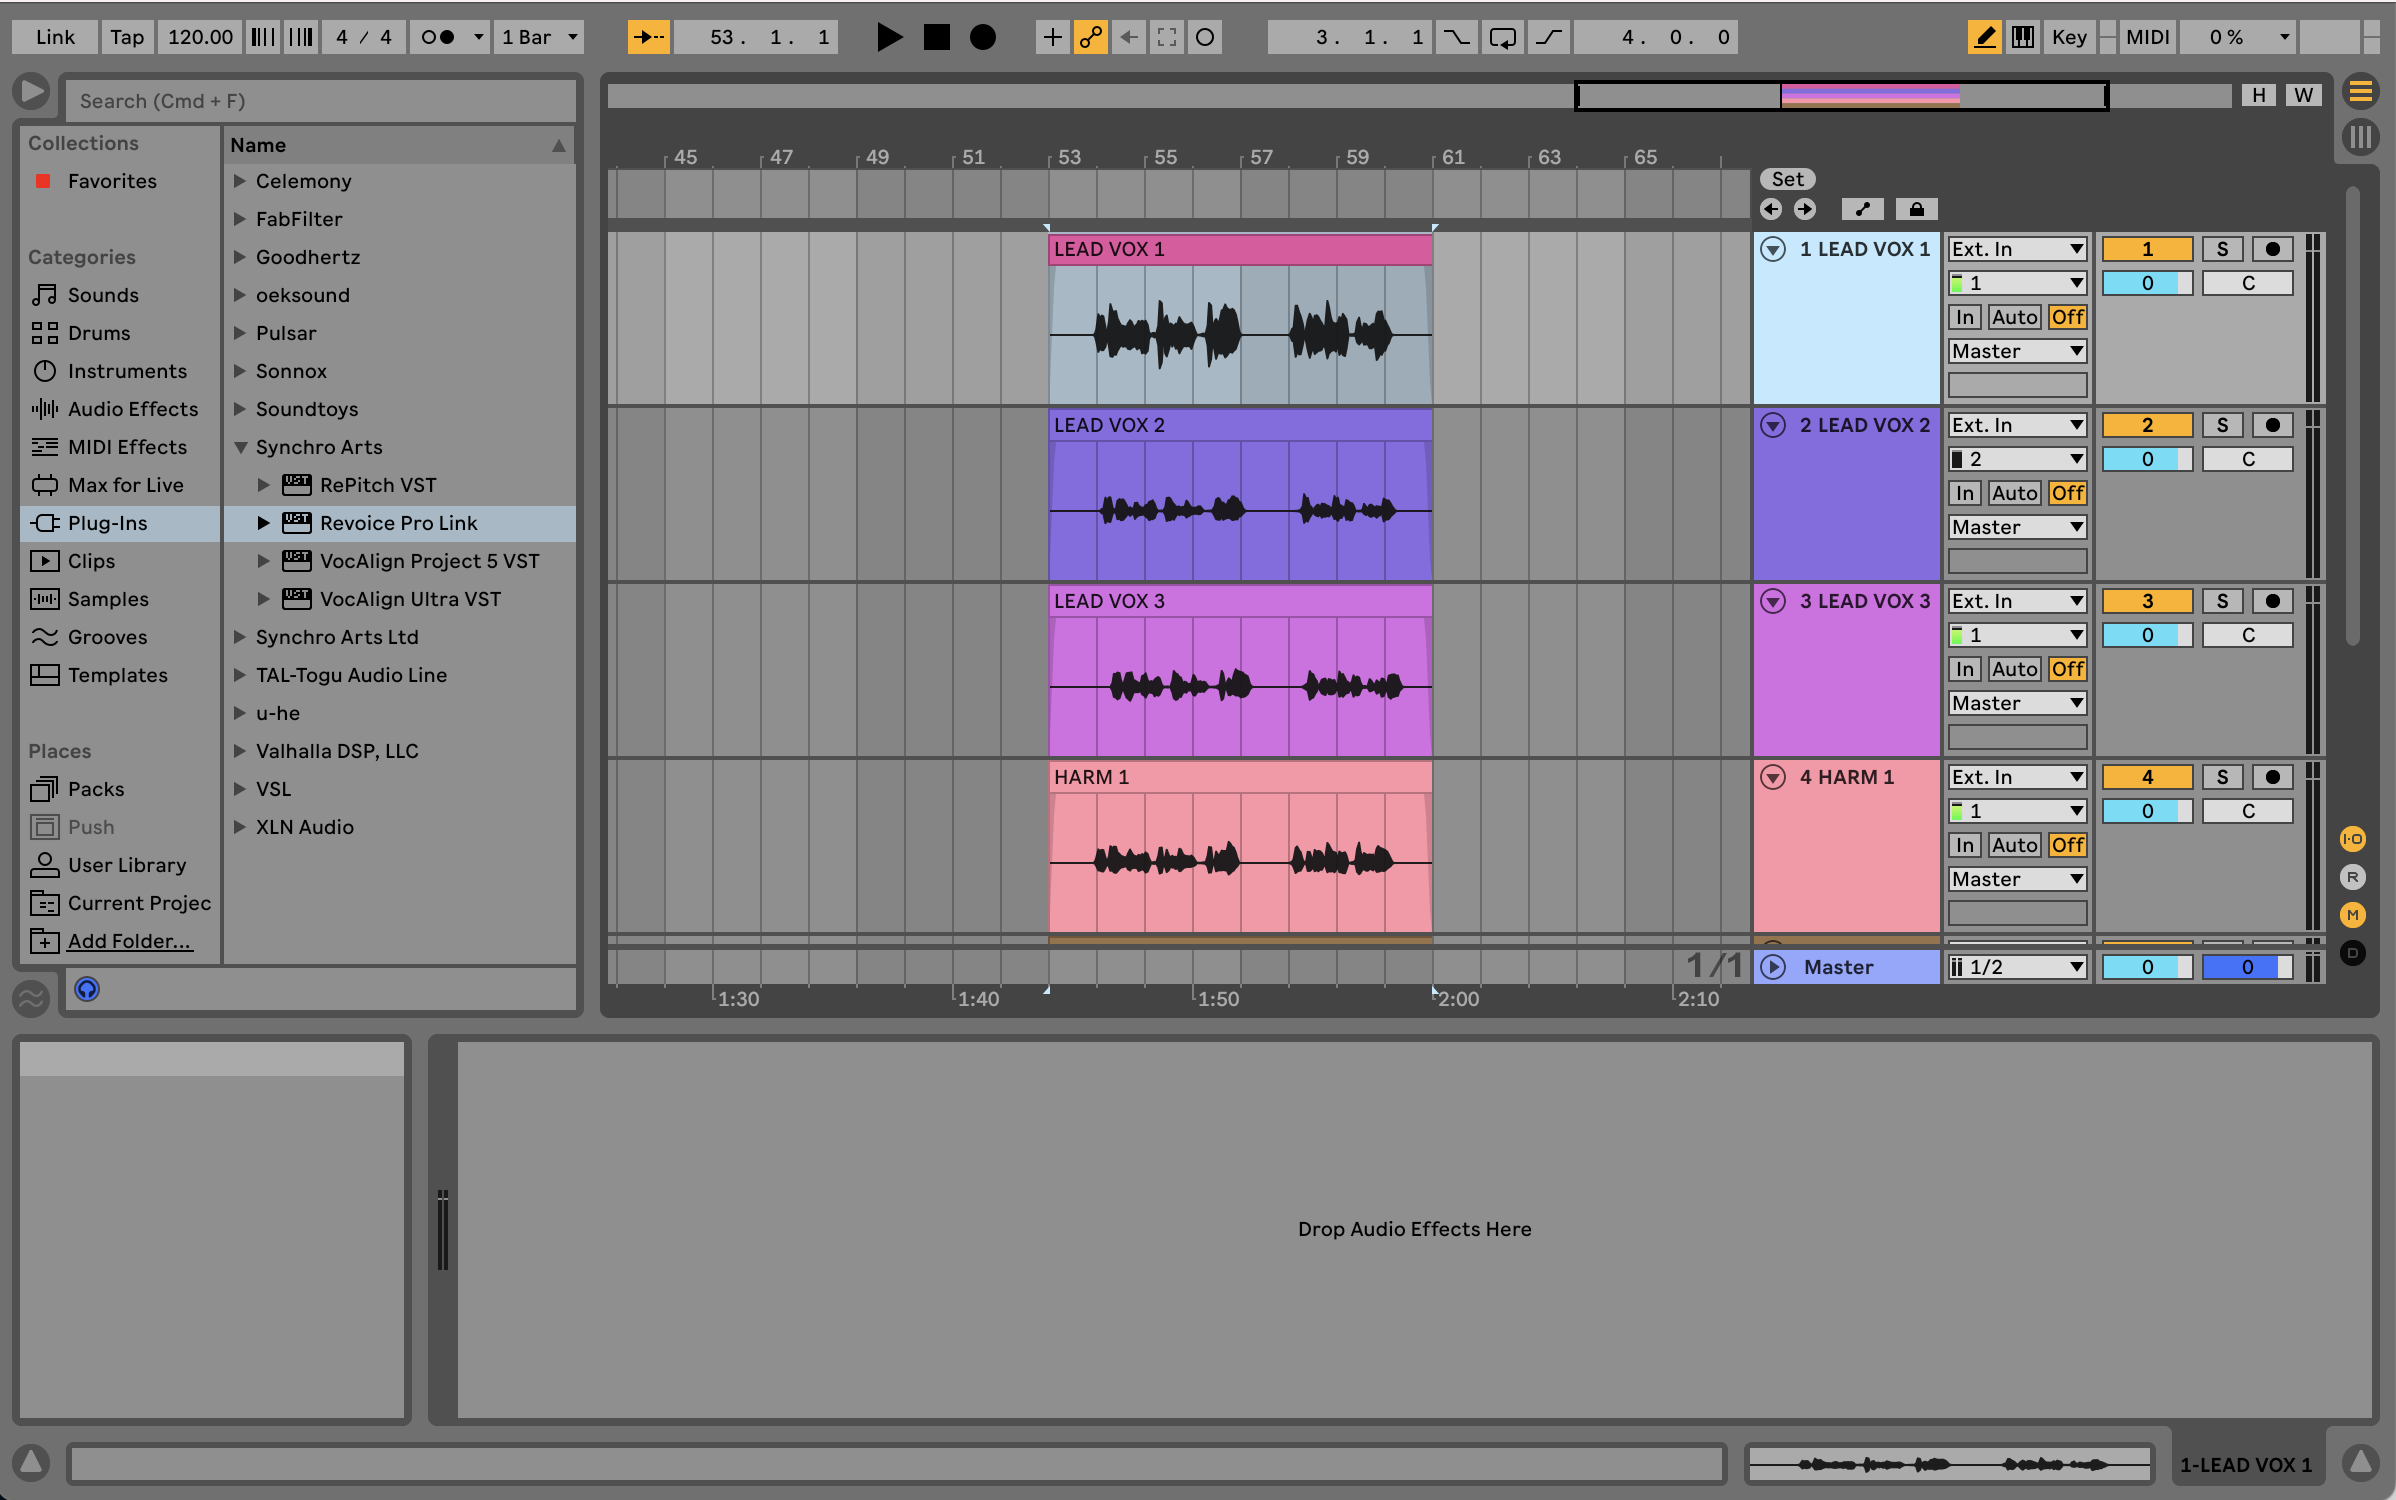This screenshot has height=1500, width=2396.
Task: Select Audio Effects category in browser
Action: pos(132,409)
